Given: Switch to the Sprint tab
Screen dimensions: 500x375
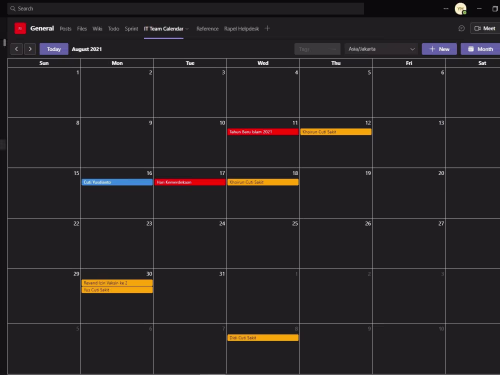Looking at the screenshot, I should [131, 29].
